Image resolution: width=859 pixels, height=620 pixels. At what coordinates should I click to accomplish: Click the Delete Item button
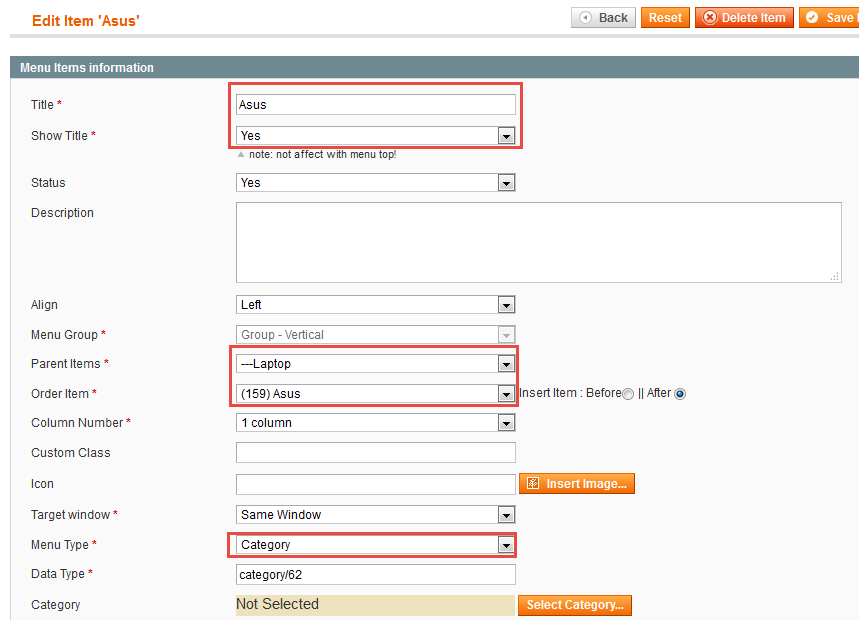[x=744, y=18]
